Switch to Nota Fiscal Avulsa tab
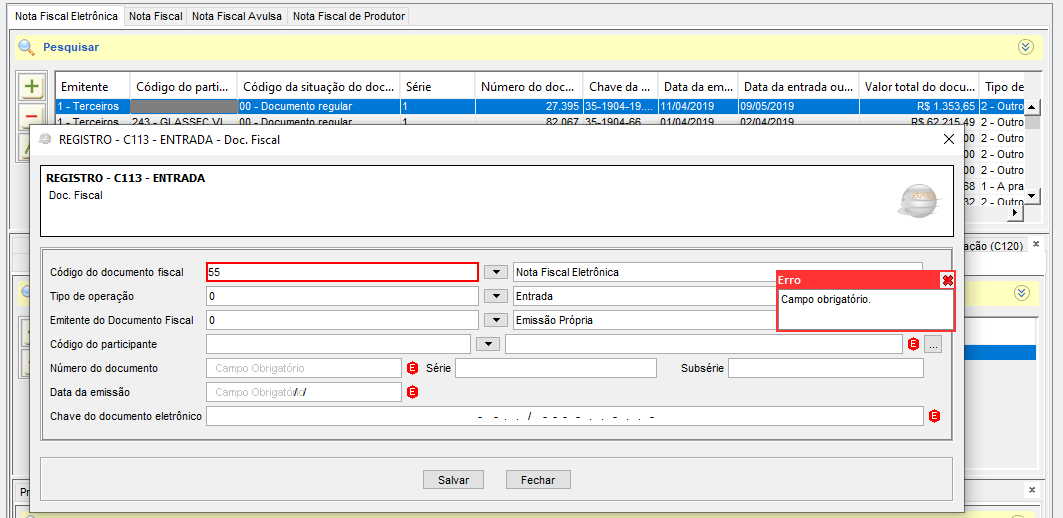 tap(236, 16)
